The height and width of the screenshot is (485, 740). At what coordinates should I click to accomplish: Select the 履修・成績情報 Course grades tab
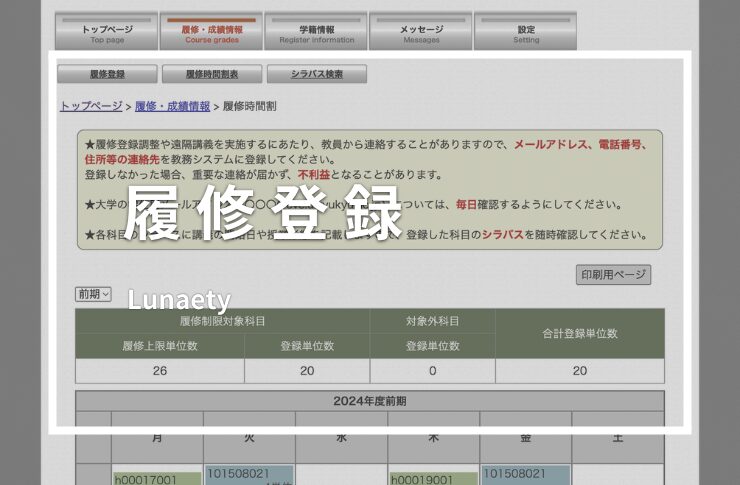211,31
